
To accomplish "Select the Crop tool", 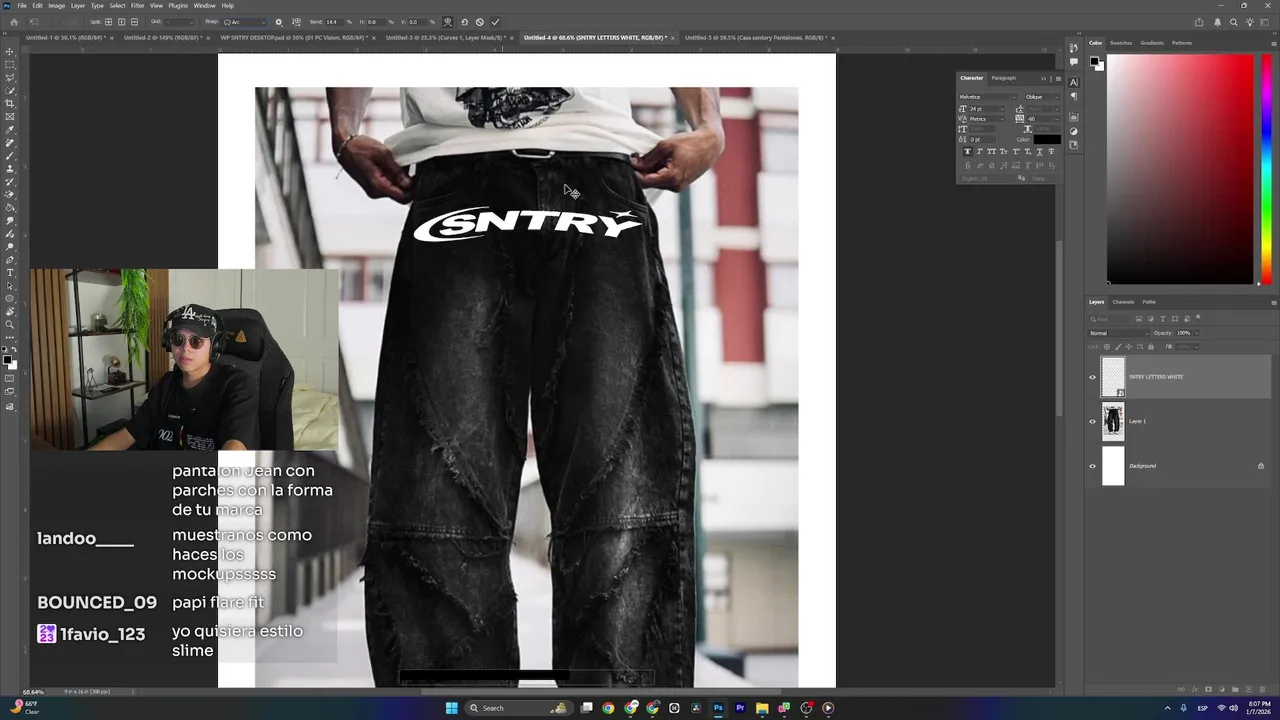I will (x=10, y=103).
